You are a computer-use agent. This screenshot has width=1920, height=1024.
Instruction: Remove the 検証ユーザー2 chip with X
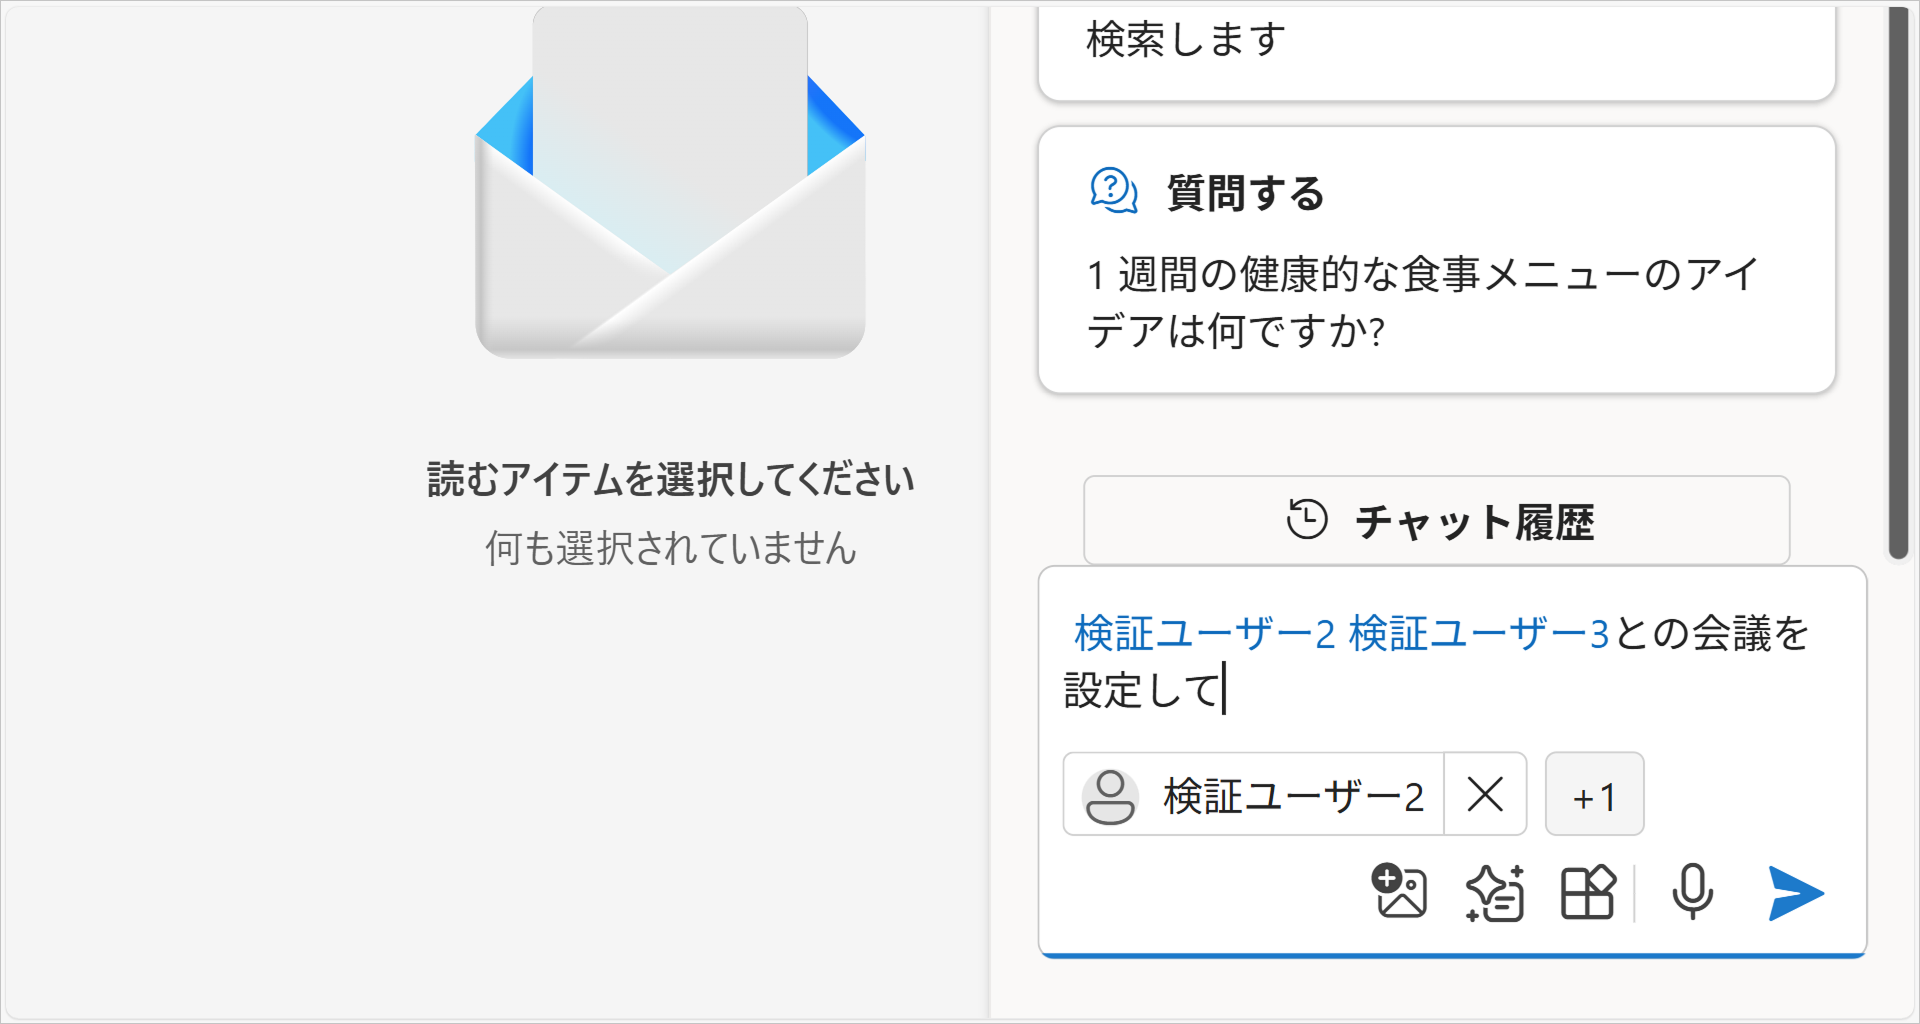(1485, 795)
